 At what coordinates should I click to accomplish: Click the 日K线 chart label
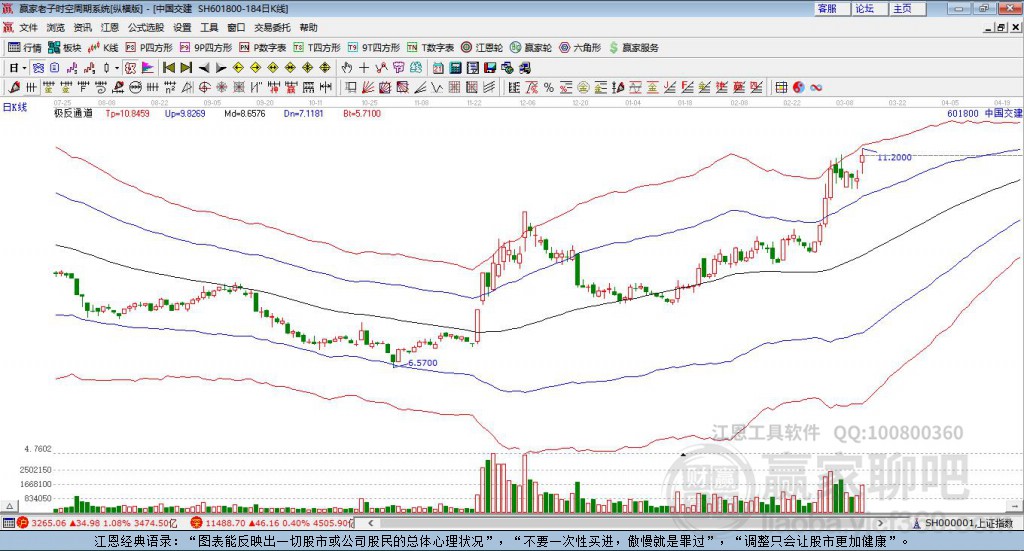click(15, 107)
